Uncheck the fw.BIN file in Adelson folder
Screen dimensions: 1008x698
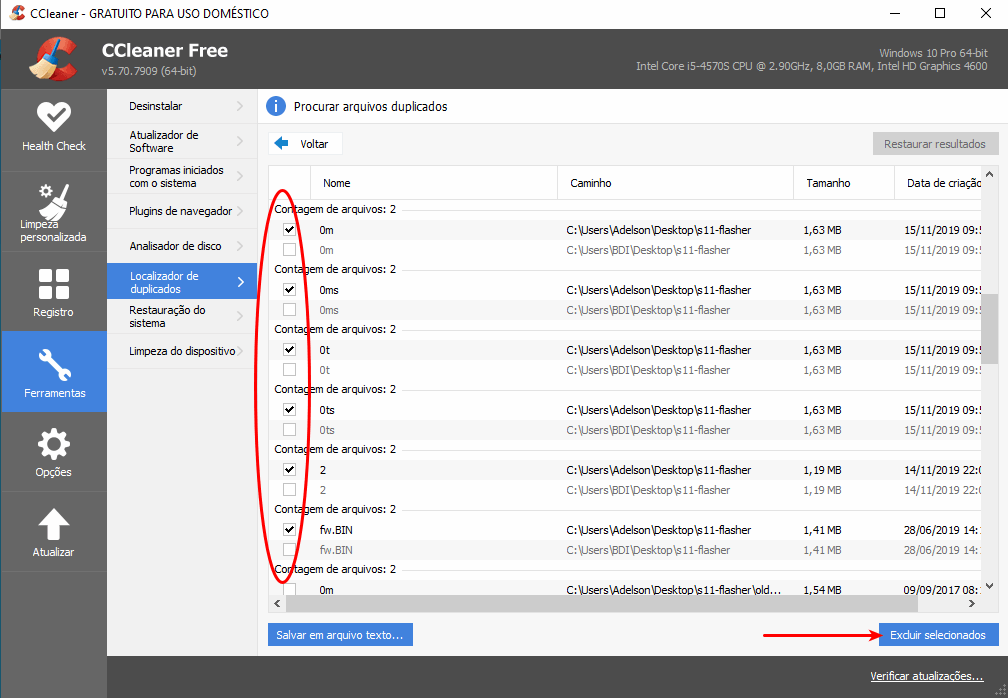(289, 530)
